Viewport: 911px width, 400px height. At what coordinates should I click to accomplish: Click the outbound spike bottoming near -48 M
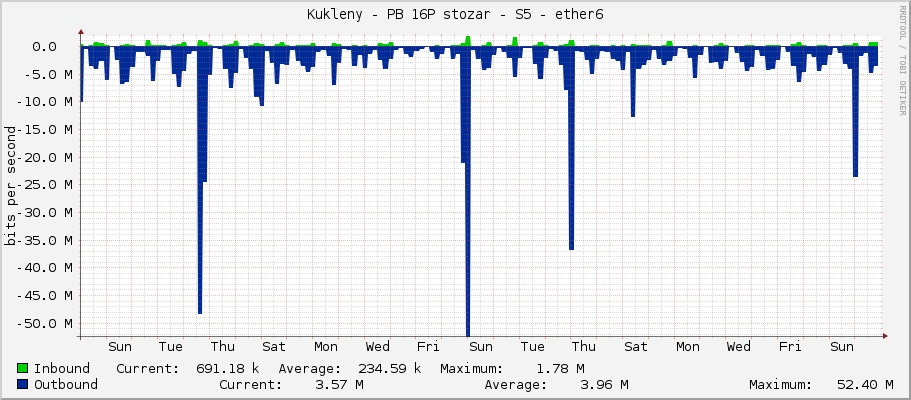(x=200, y=181)
